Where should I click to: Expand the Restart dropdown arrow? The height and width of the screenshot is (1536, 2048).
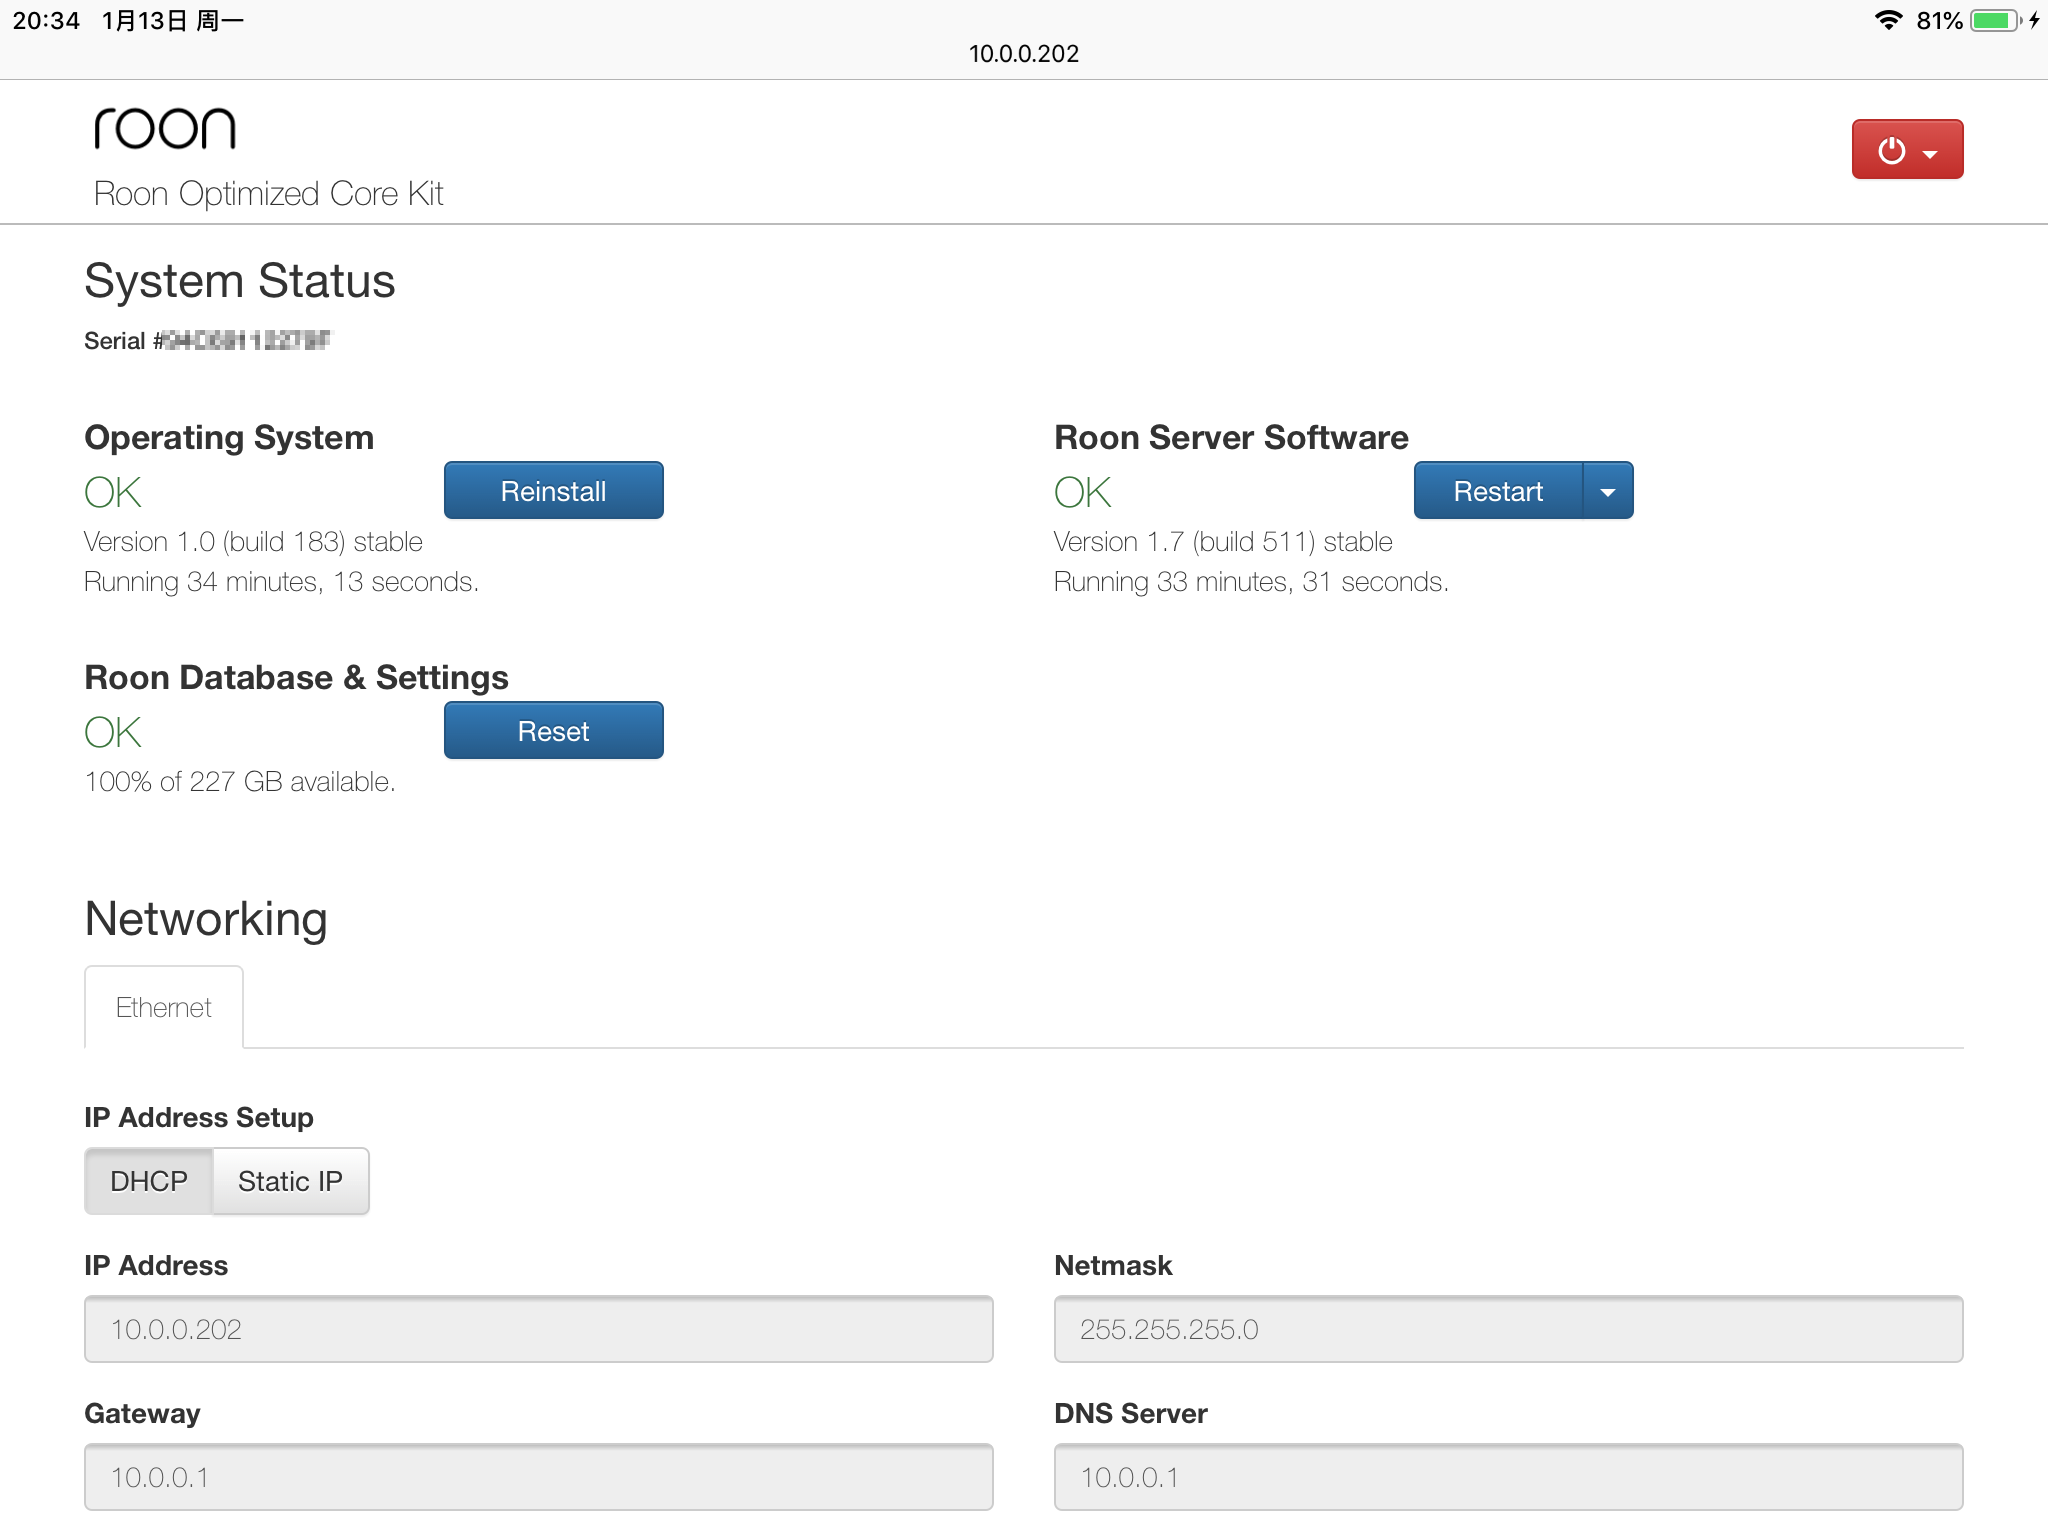[x=1608, y=490]
